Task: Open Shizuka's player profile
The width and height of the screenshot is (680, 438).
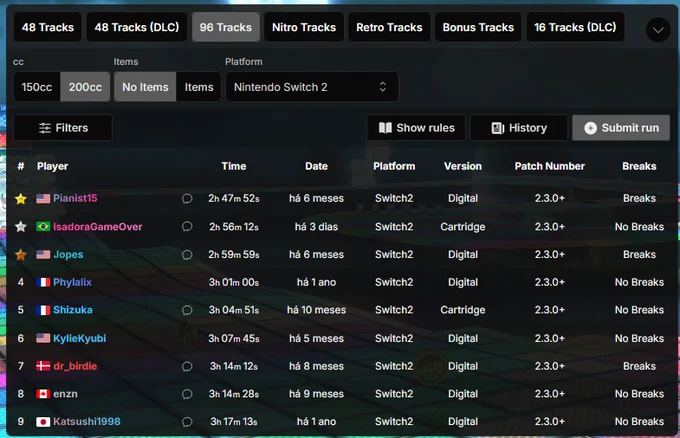Action: tap(72, 310)
